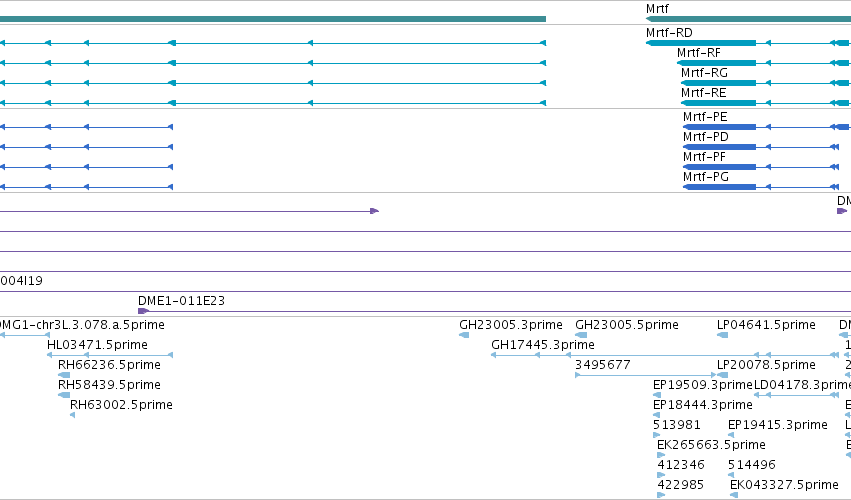
Task: Click the Mrtf gene label
Action: [657, 9]
